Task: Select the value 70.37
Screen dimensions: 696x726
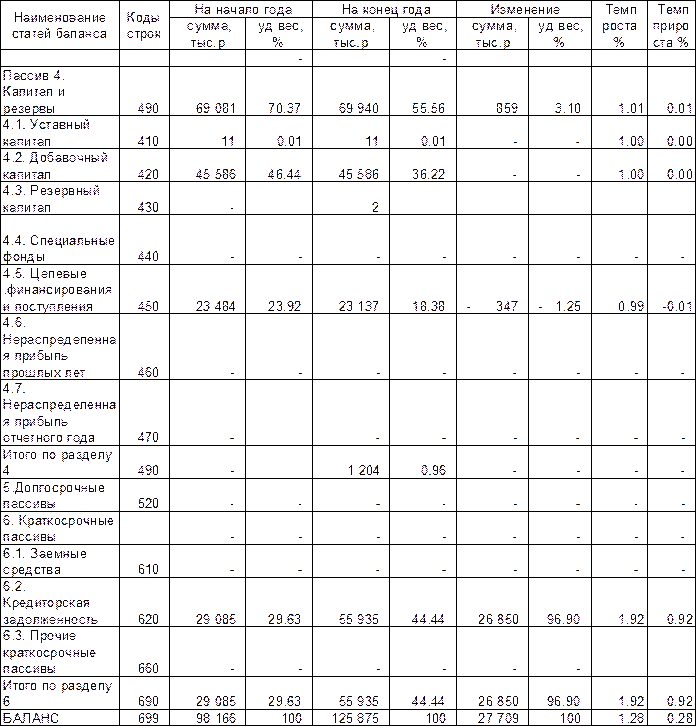Action: click(284, 108)
